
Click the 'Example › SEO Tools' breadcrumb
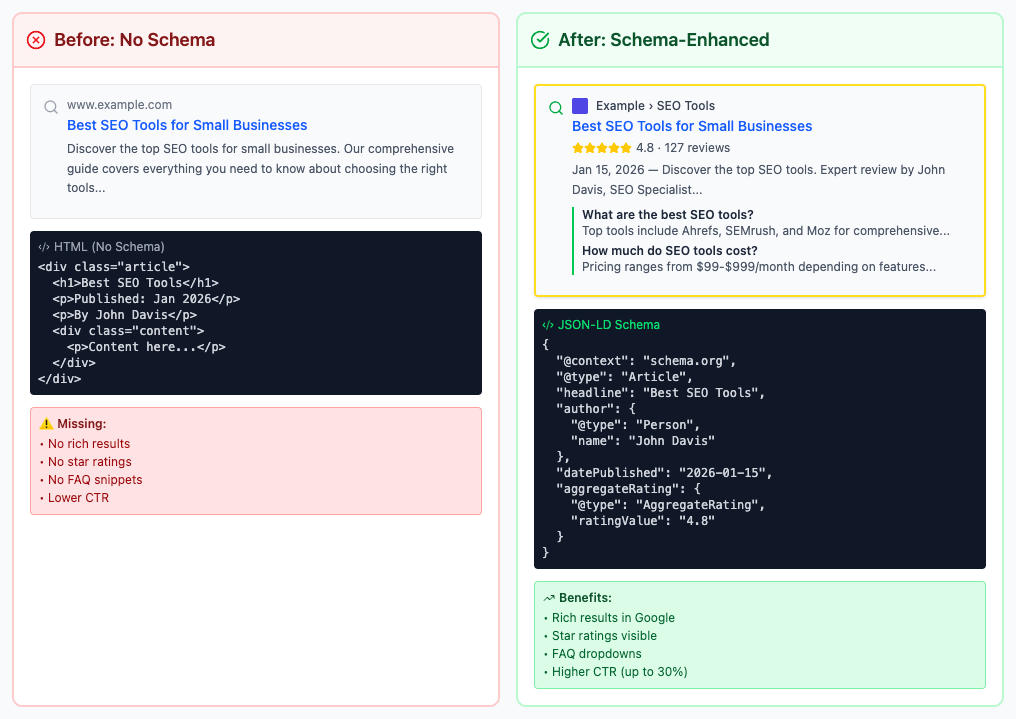pos(655,106)
